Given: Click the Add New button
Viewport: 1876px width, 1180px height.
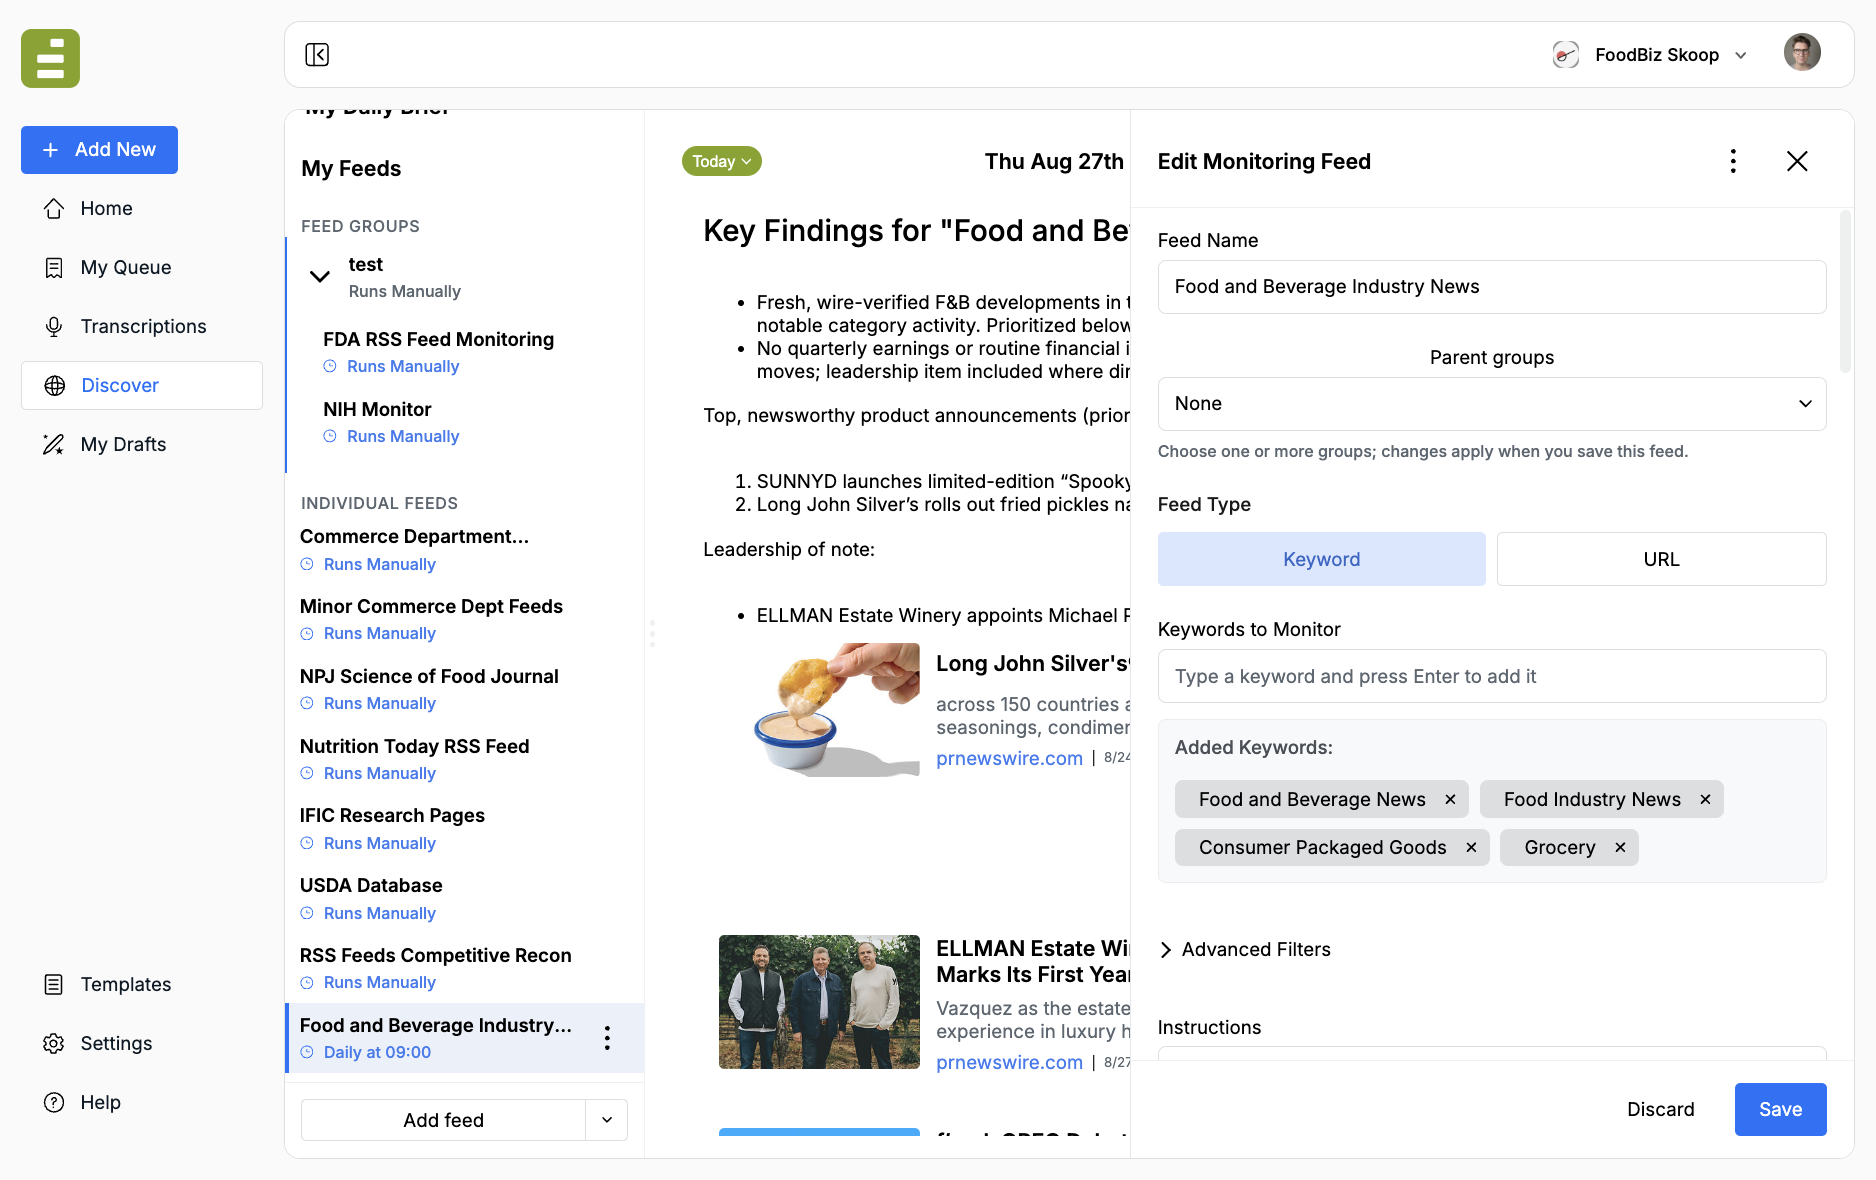Looking at the screenshot, I should (x=99, y=150).
